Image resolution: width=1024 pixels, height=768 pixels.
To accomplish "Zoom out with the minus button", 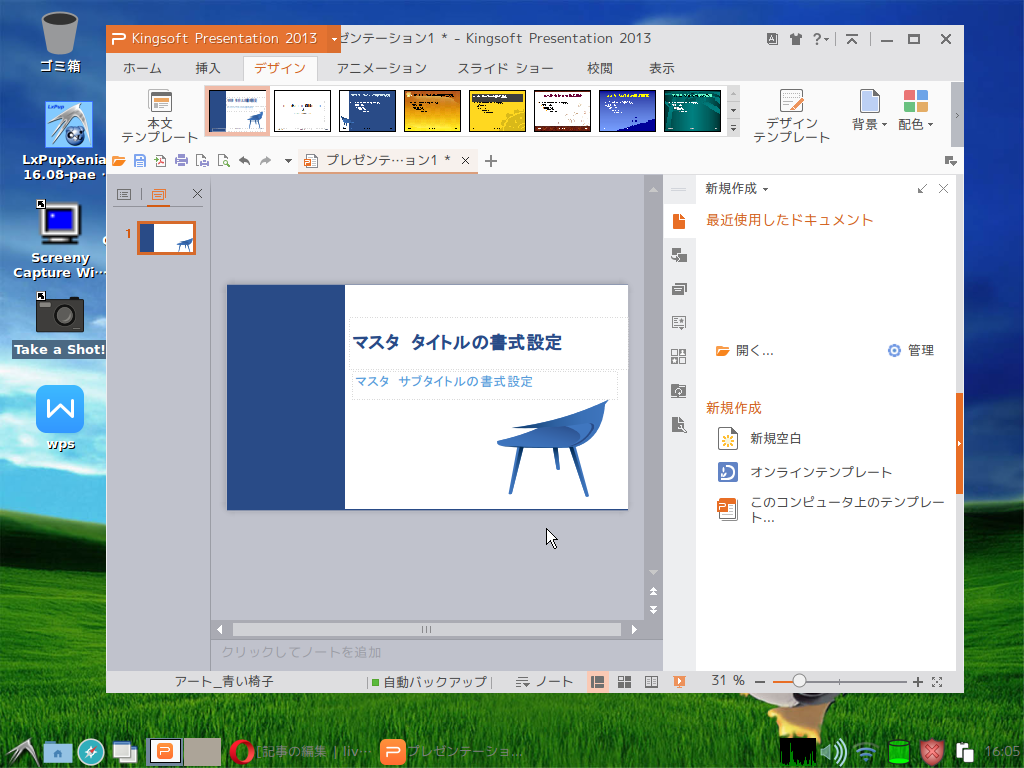I will tap(760, 682).
